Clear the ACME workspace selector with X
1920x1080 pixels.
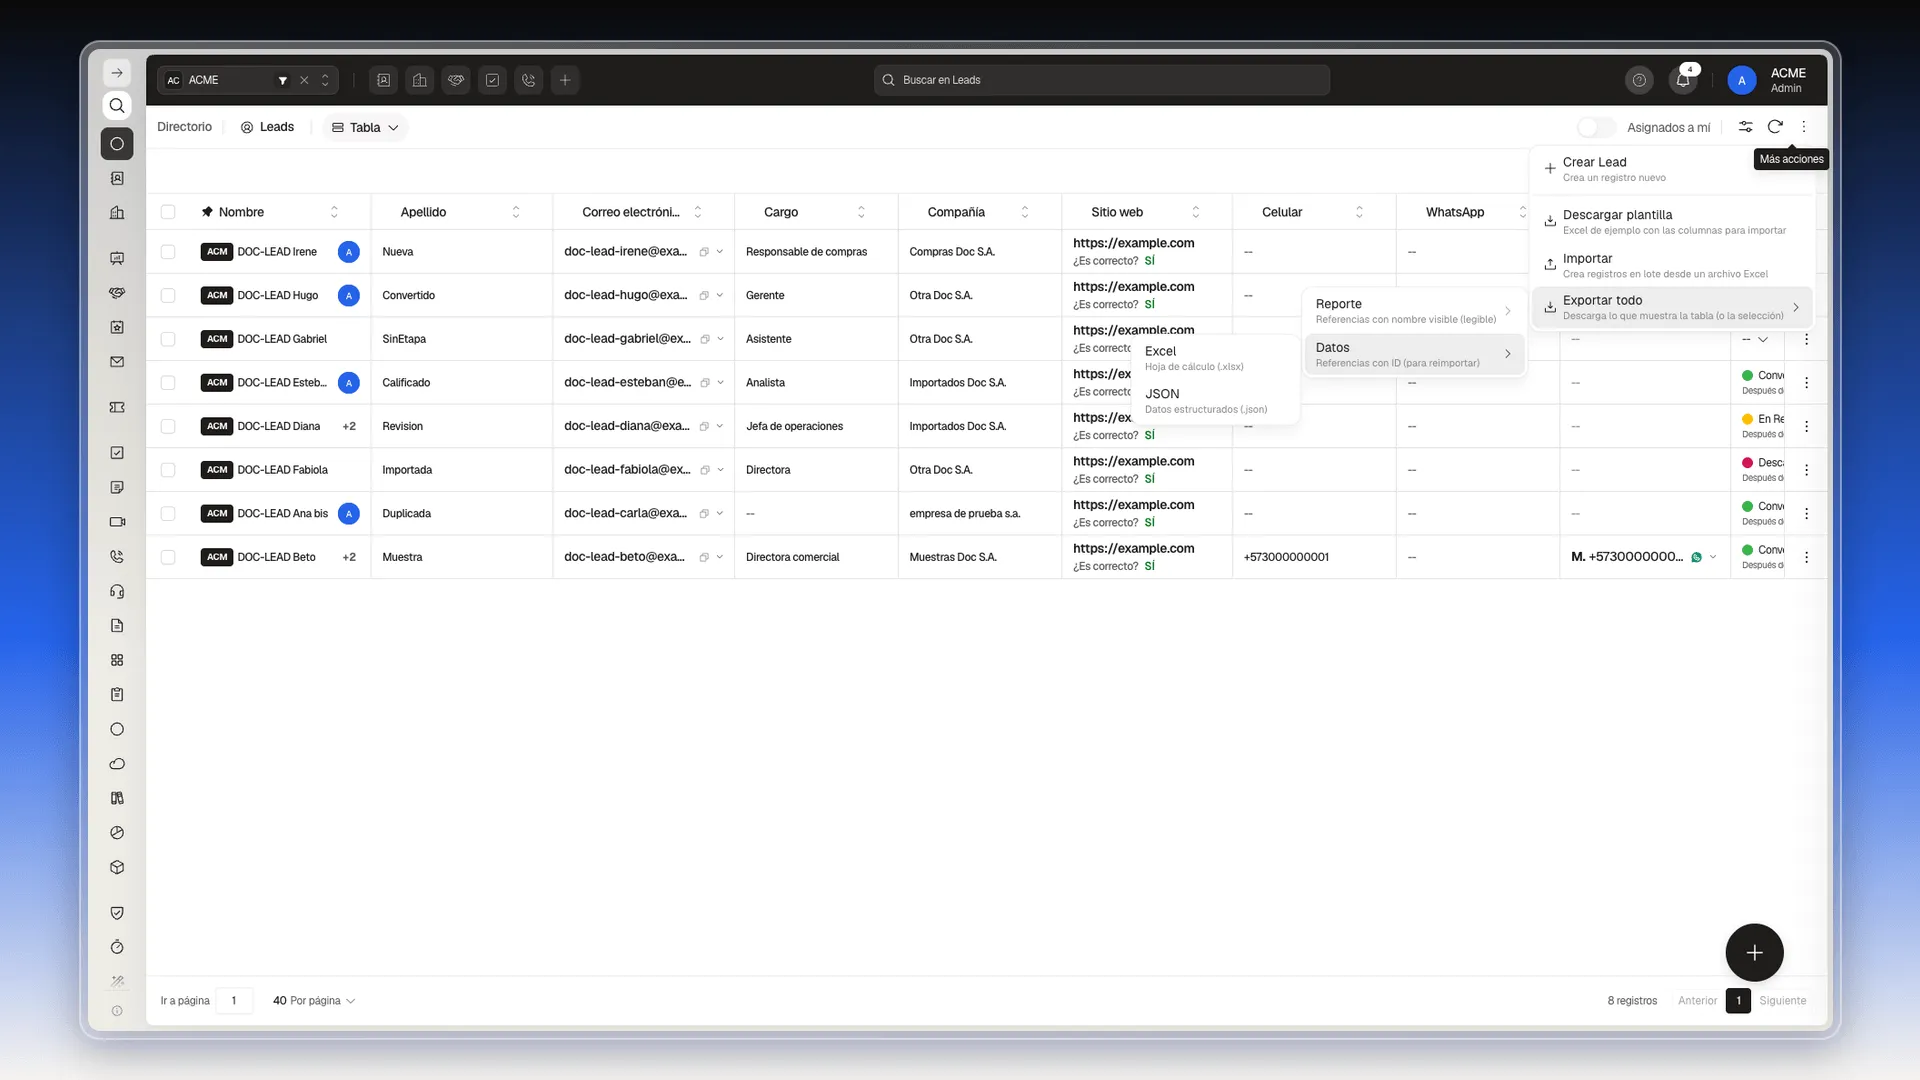(x=304, y=80)
